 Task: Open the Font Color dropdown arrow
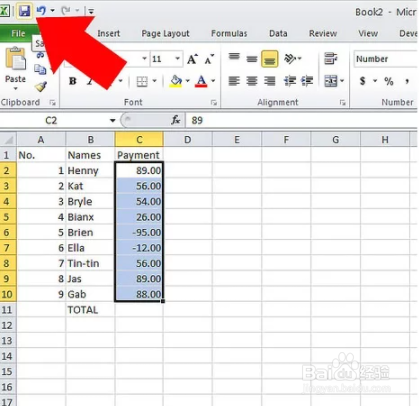(x=213, y=81)
